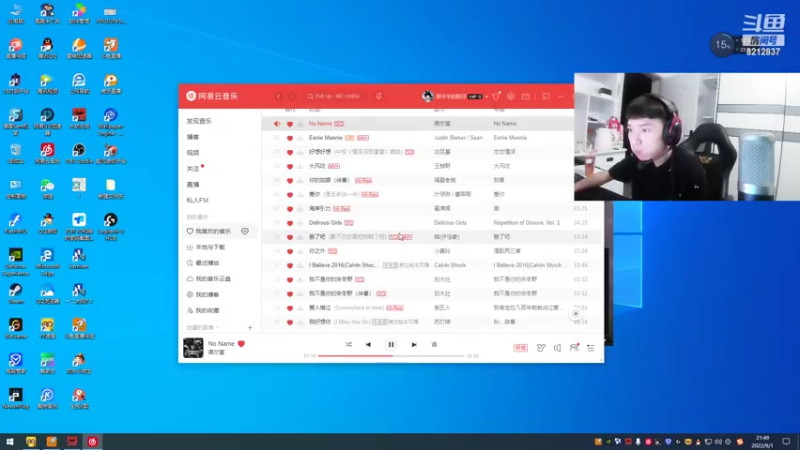Open the Windows Start button
This screenshot has width=800, height=450.
10,442
